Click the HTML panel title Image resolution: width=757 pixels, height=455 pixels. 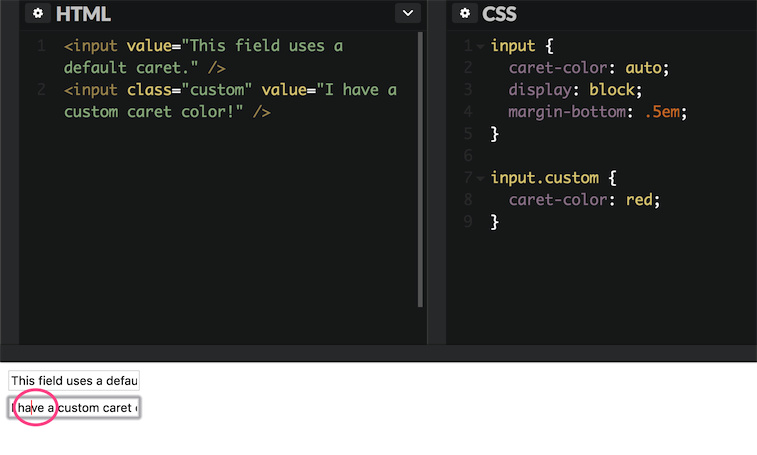(x=83, y=14)
